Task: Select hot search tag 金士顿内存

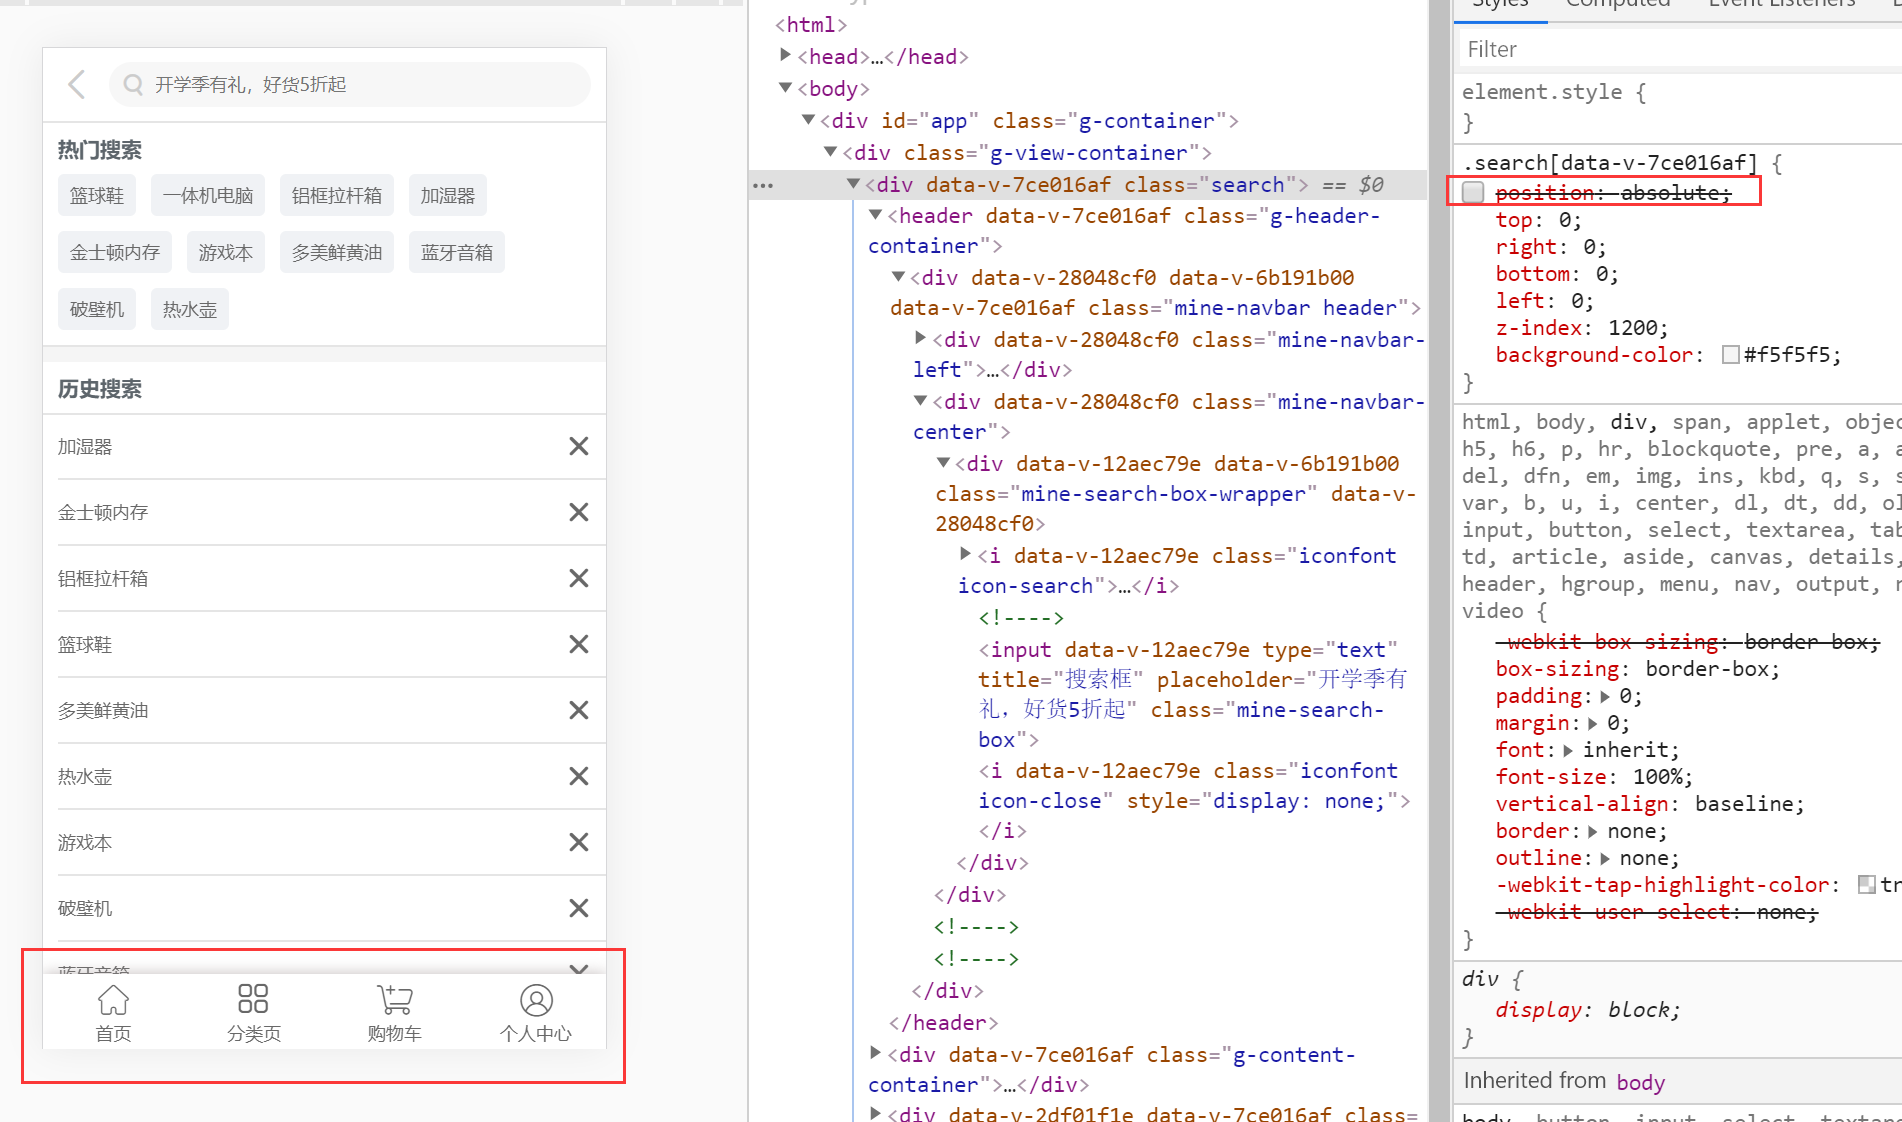Action: pos(115,253)
